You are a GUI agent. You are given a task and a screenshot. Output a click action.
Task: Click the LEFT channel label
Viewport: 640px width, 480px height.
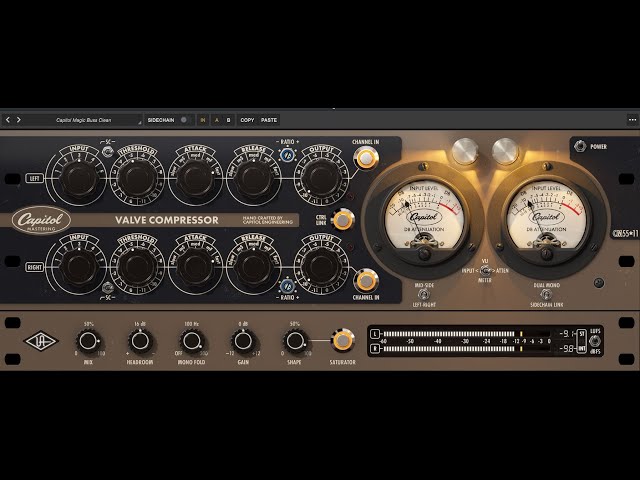[x=35, y=178]
